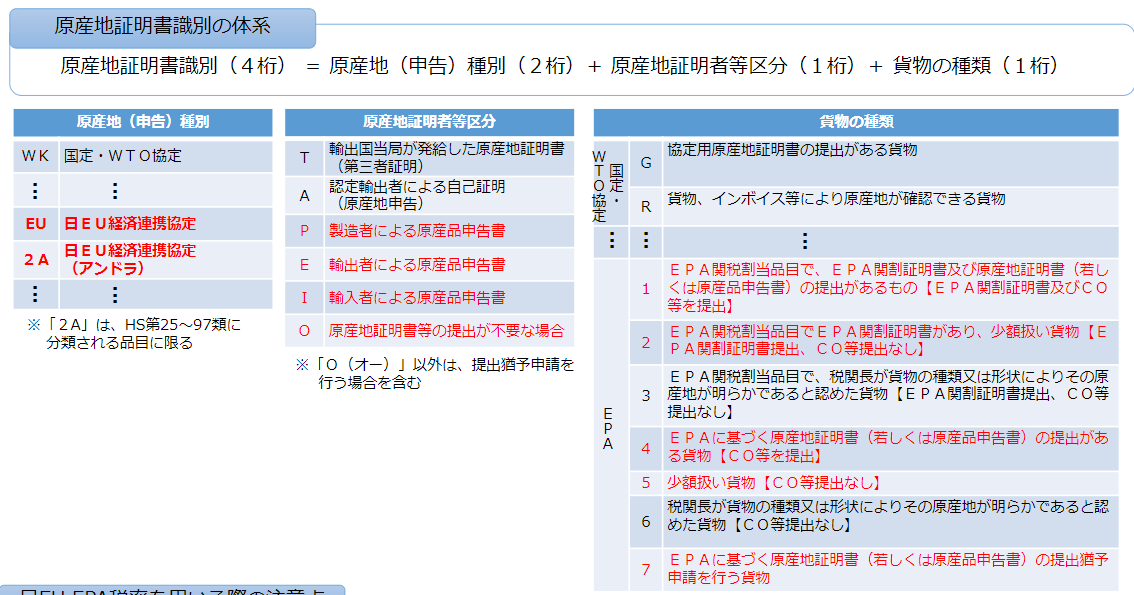This screenshot has height=595, width=1134.
Task: Select 少額扱い貨物 row number 5
Action: point(874,483)
